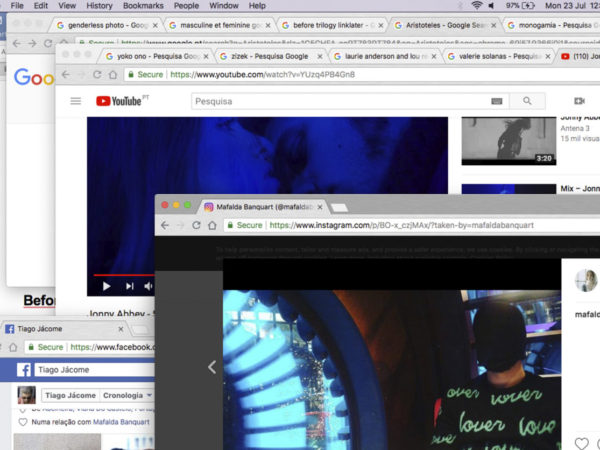Play the YouTube video

pyautogui.click(x=106, y=286)
